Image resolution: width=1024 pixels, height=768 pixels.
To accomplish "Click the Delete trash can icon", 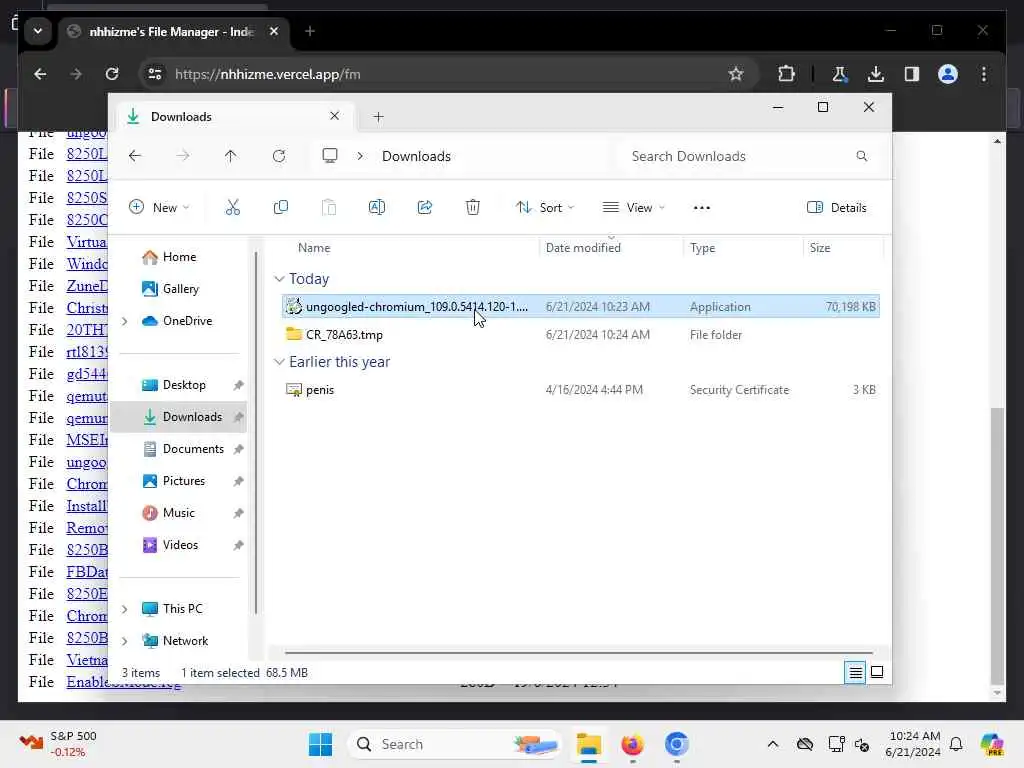I will [x=473, y=208].
